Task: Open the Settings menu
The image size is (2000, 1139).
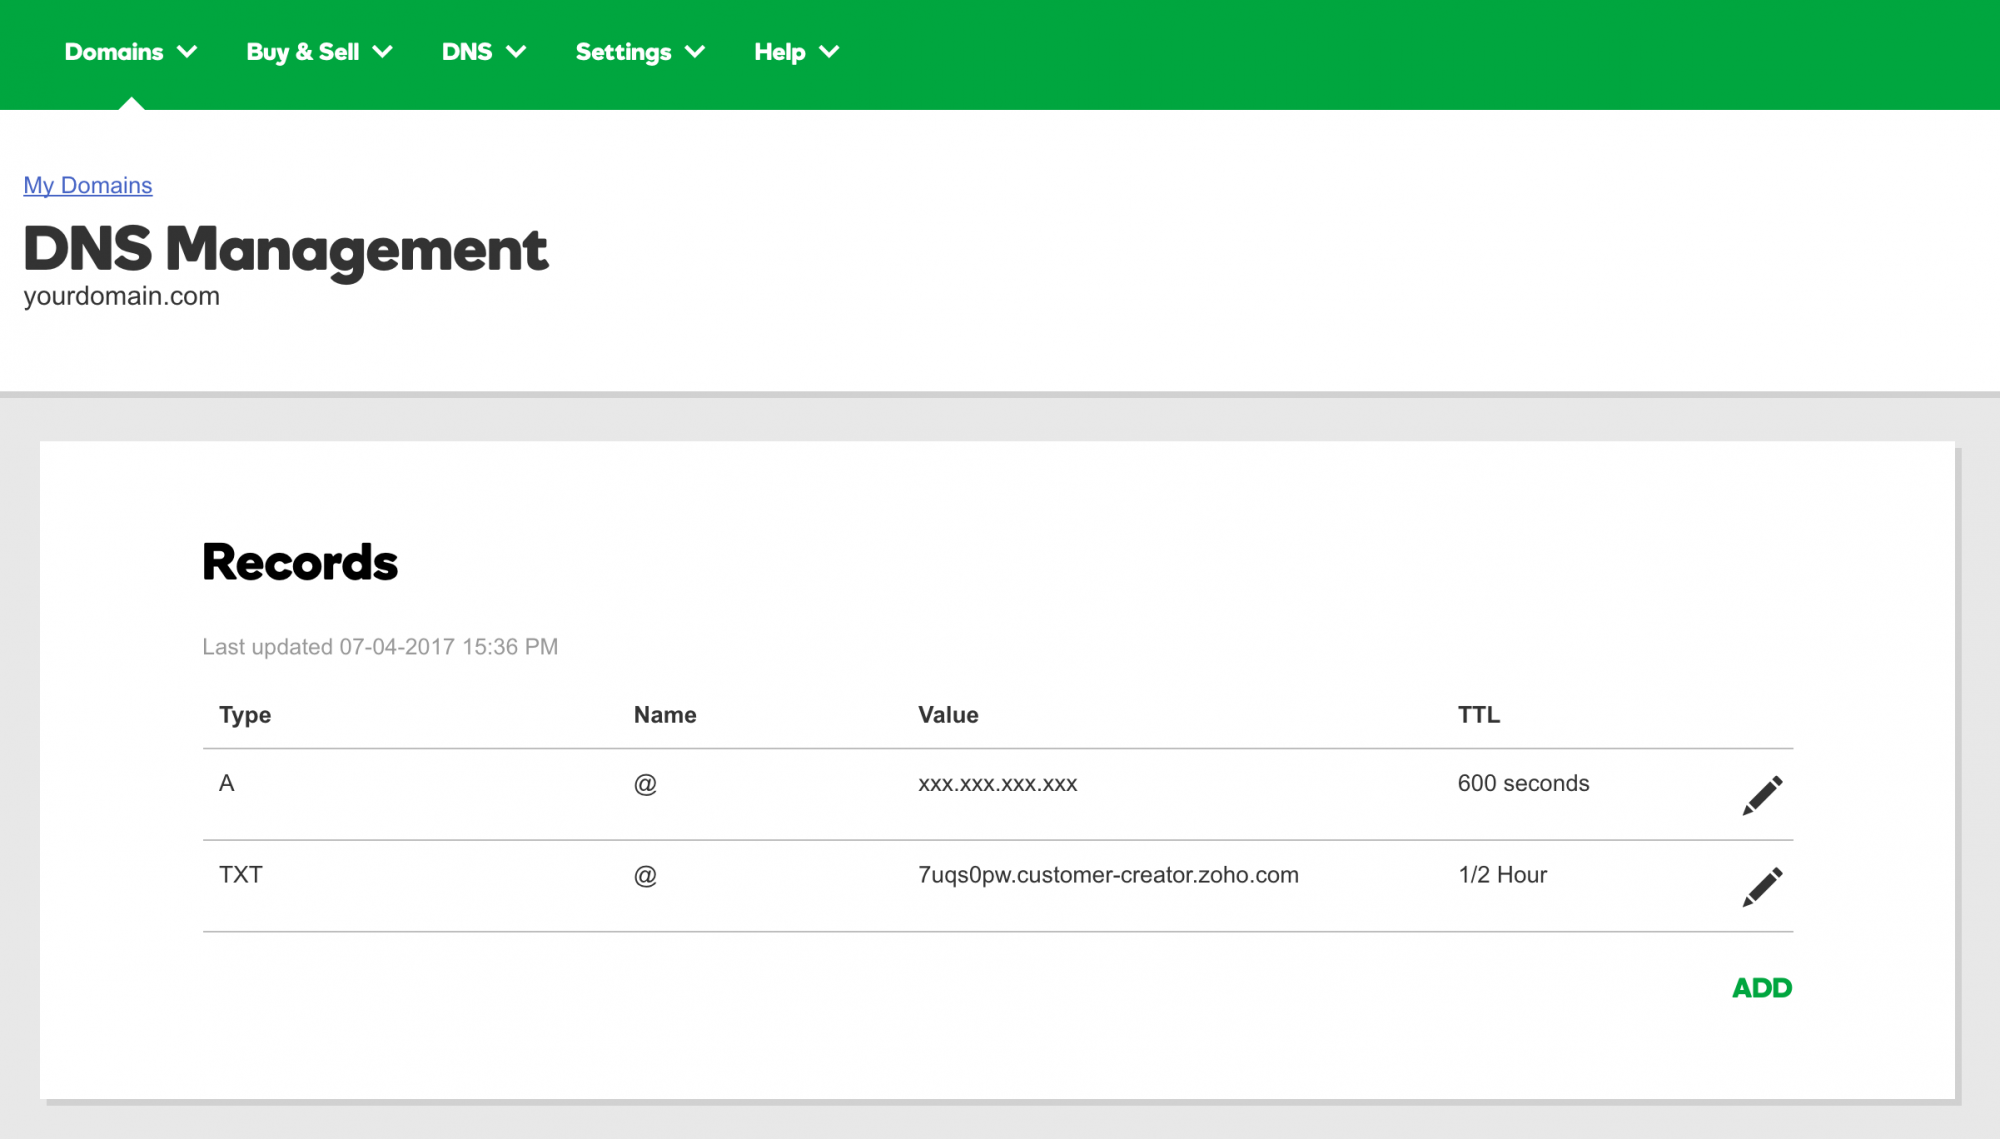Action: tap(623, 52)
